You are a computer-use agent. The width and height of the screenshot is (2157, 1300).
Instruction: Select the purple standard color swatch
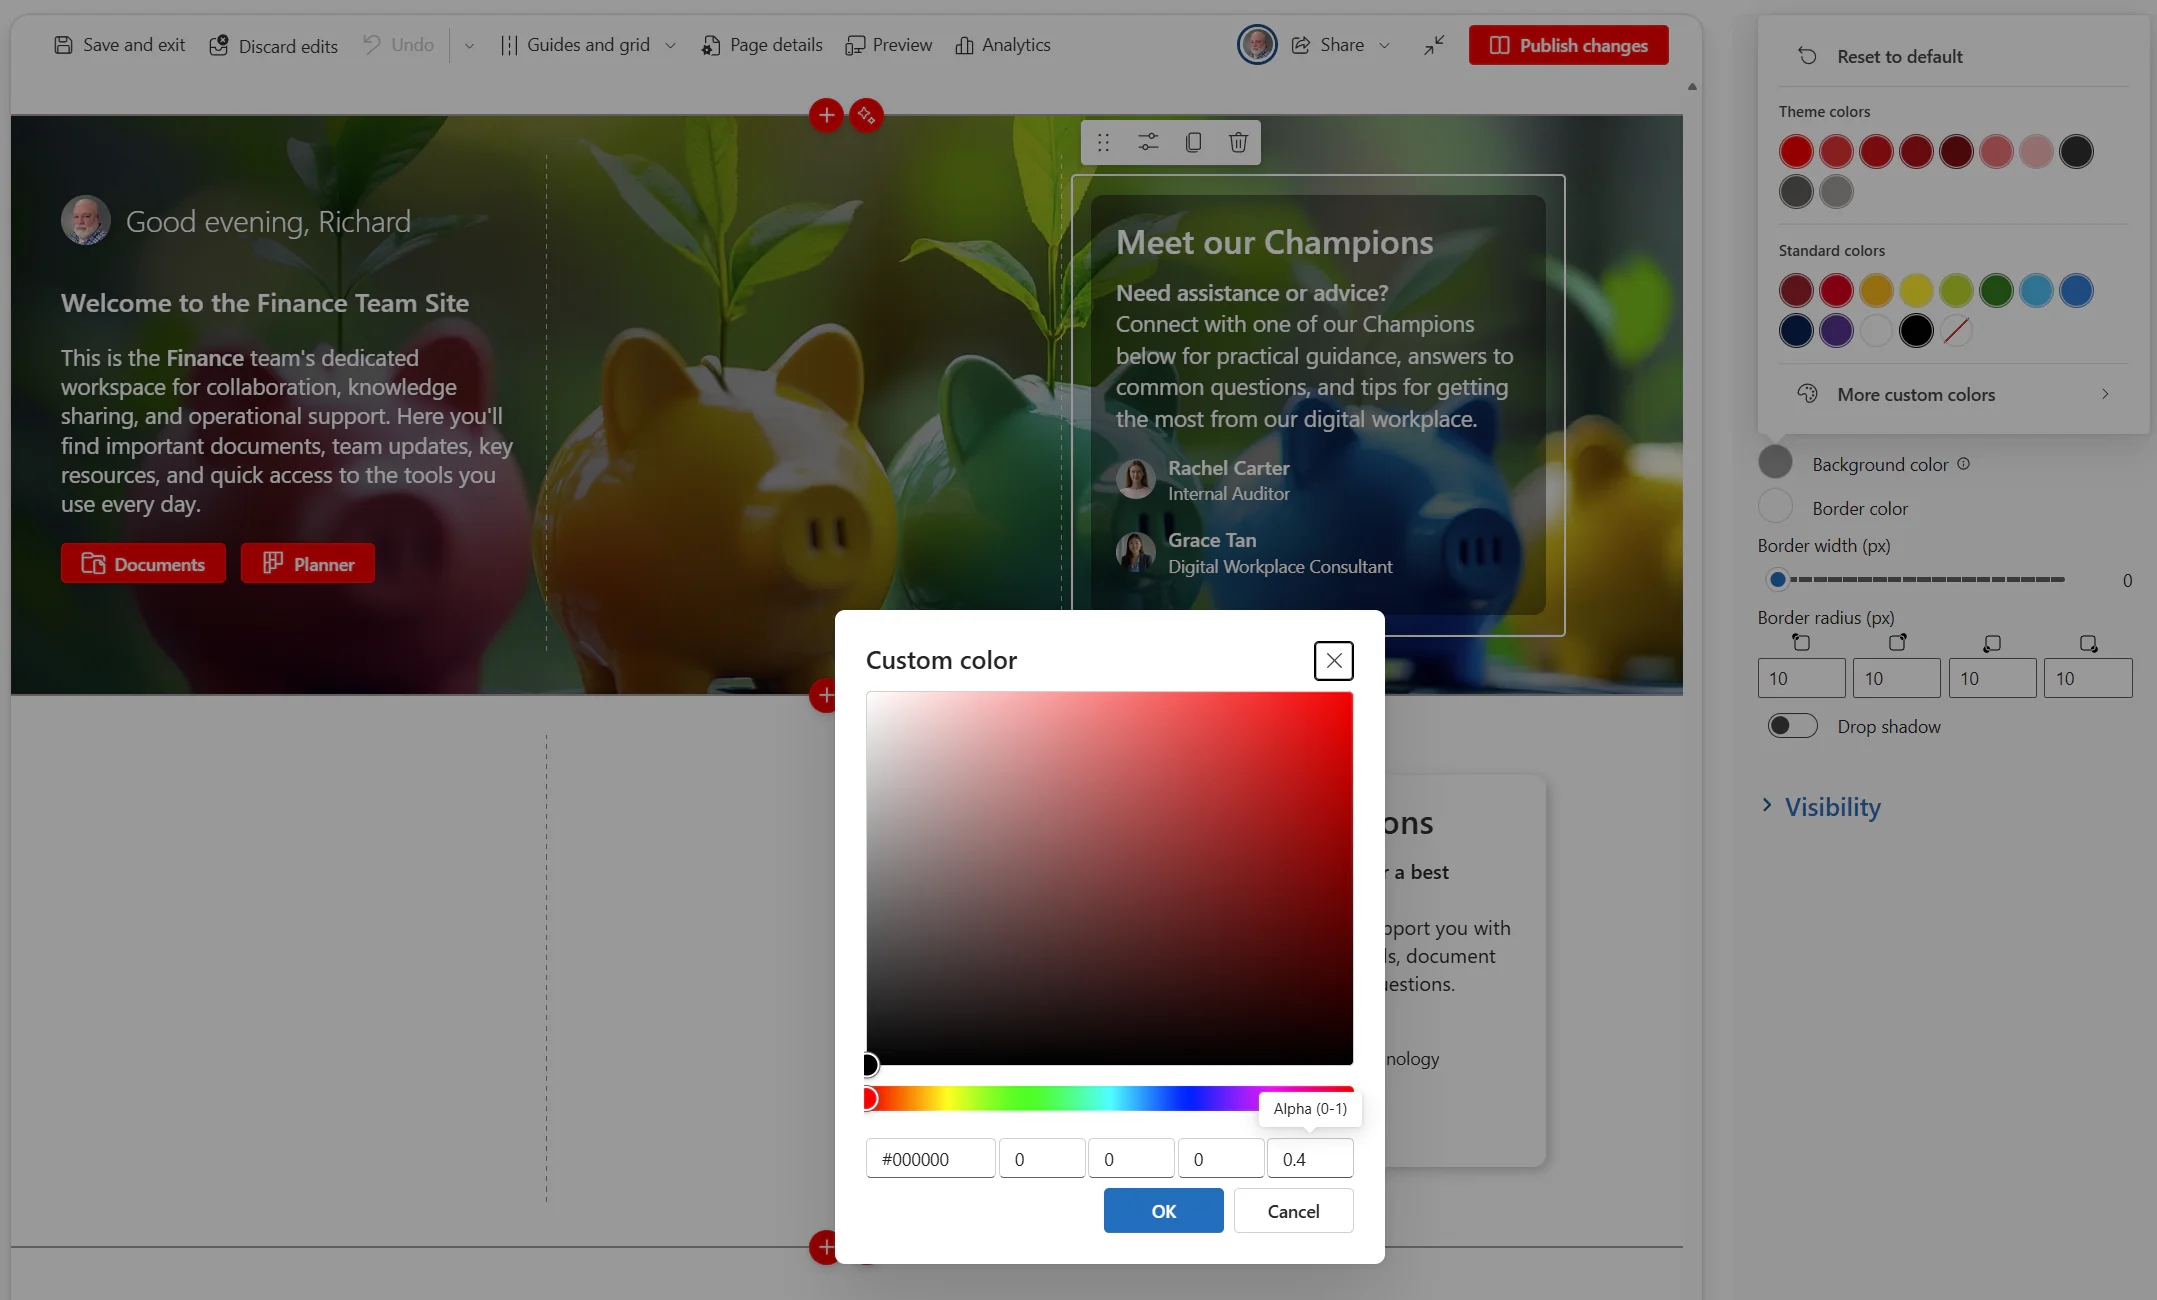click(x=1836, y=331)
